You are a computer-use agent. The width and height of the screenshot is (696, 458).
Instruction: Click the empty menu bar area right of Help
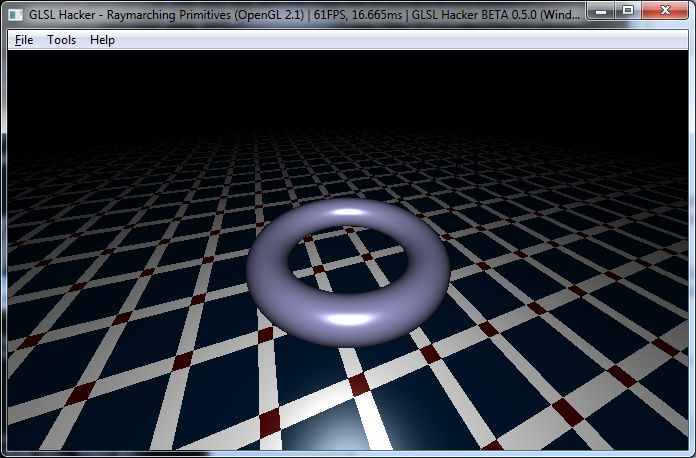pos(400,40)
